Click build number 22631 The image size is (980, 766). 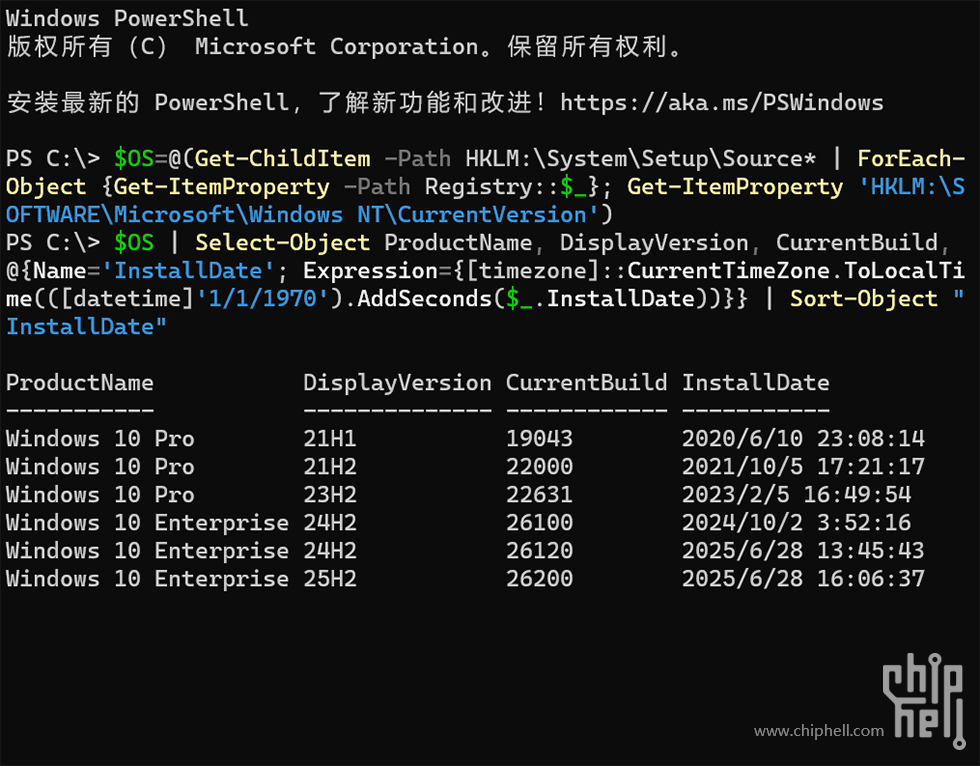(539, 495)
